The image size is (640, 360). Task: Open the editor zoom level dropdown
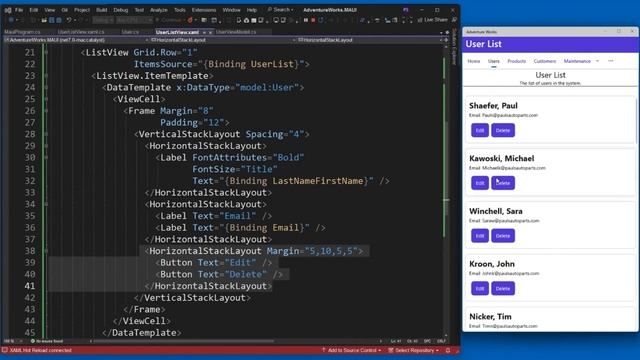point(13,341)
